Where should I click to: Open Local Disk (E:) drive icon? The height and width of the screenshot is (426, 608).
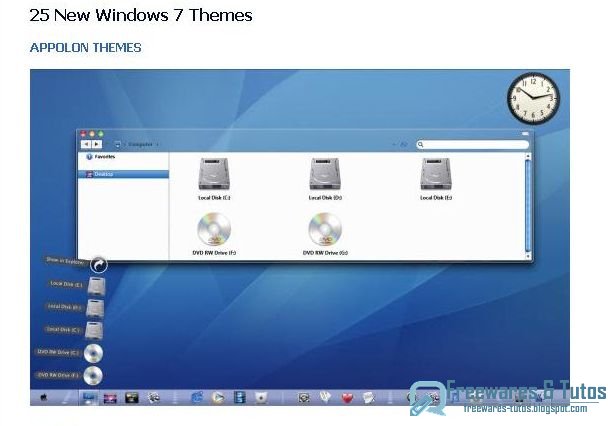click(x=435, y=174)
